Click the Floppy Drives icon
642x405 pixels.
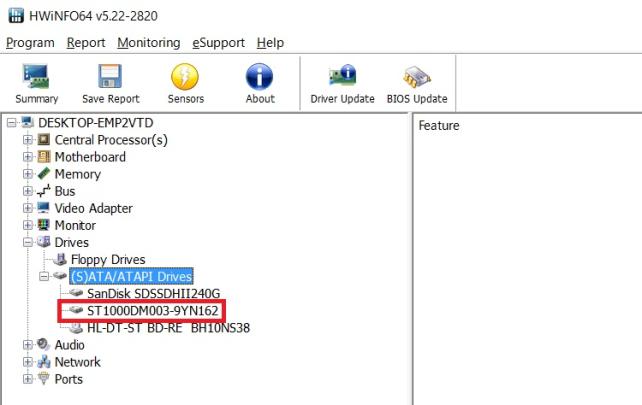click(x=60, y=259)
